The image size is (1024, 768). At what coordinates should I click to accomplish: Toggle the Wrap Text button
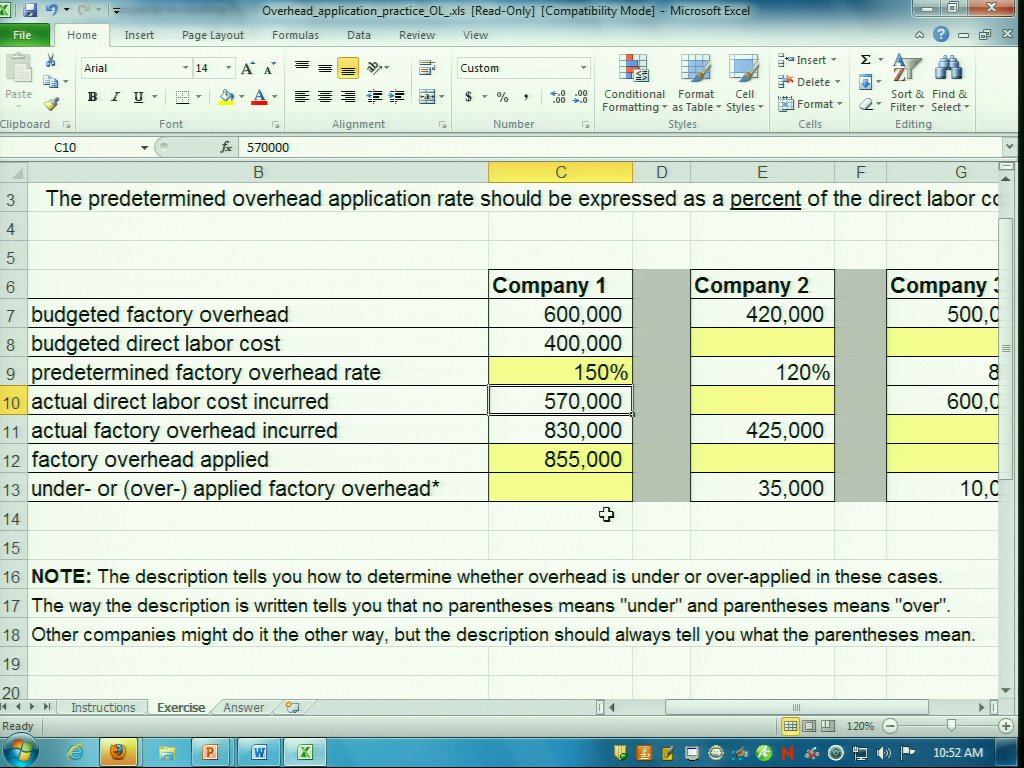tap(427, 68)
